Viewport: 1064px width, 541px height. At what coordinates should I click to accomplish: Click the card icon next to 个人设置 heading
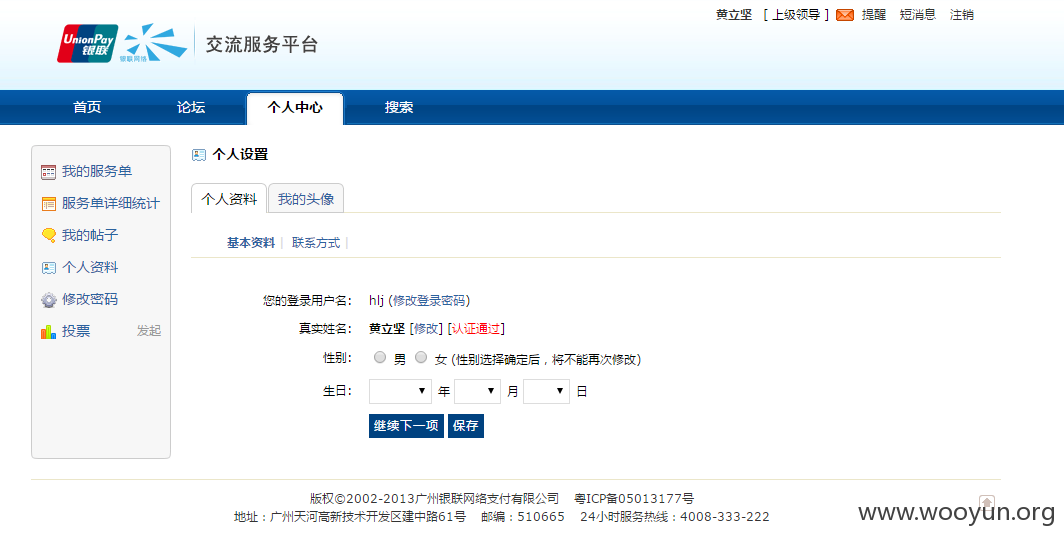click(199, 155)
